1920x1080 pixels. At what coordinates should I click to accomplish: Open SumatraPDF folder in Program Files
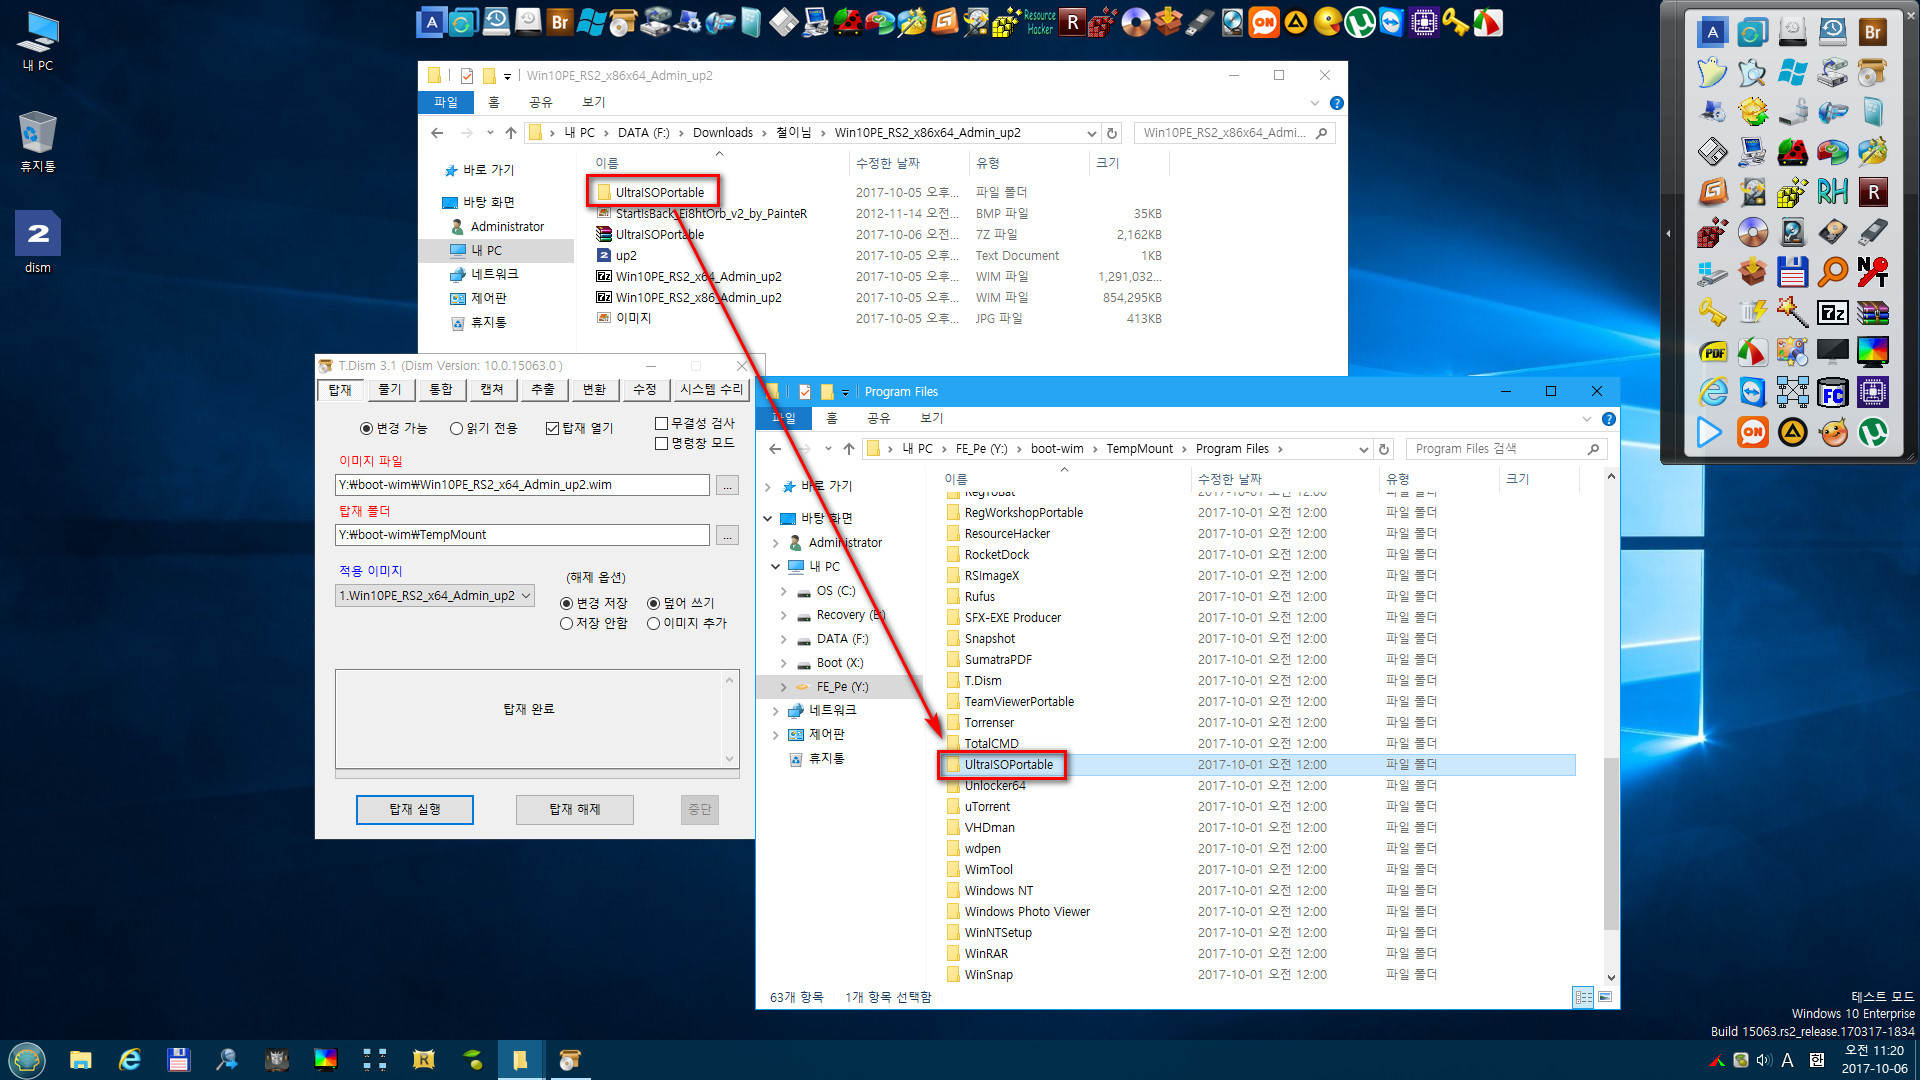(x=998, y=658)
